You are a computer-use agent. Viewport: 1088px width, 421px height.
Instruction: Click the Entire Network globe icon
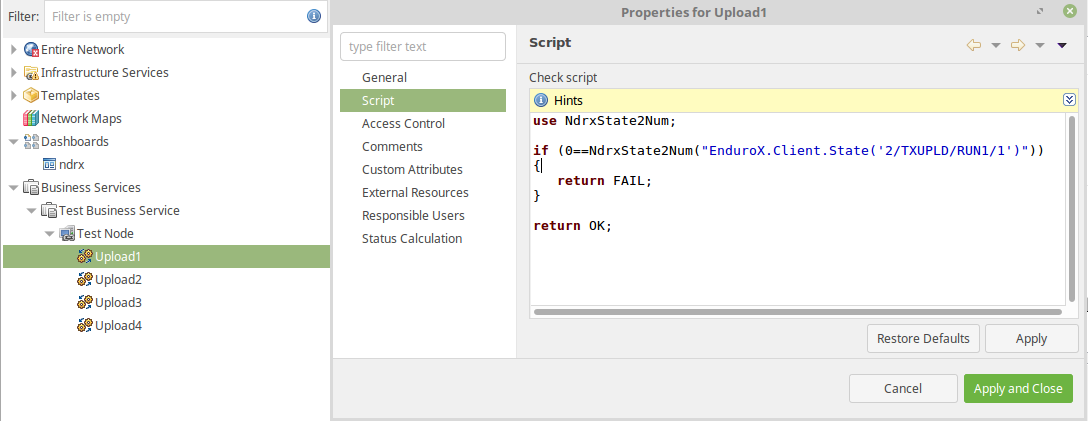31,49
